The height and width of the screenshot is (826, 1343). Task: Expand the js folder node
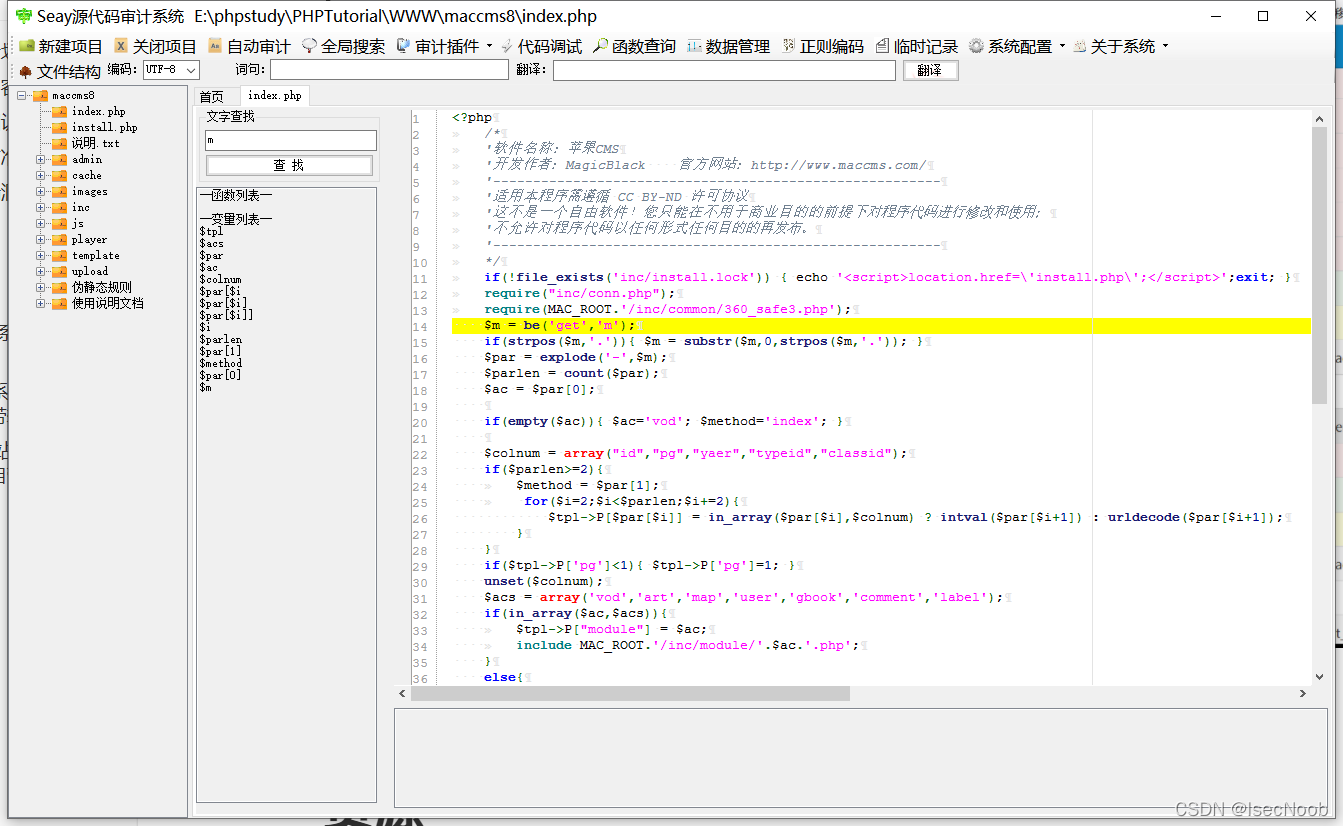point(41,224)
